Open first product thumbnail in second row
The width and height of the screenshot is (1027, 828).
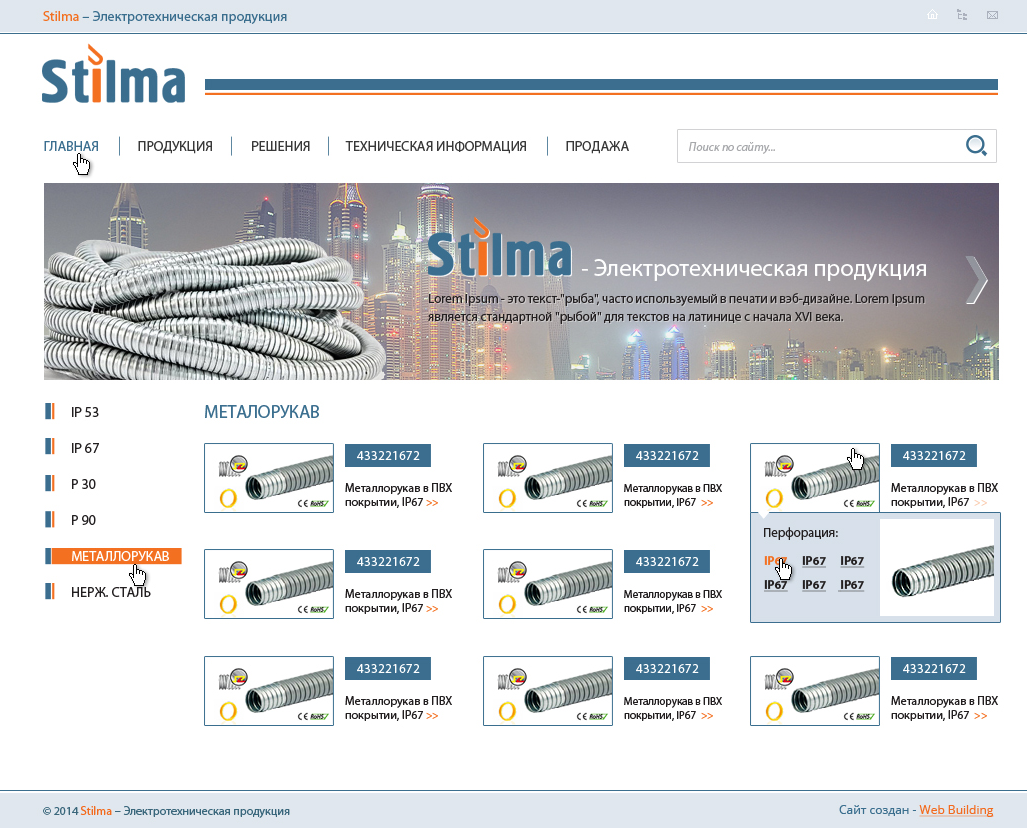[x=269, y=584]
